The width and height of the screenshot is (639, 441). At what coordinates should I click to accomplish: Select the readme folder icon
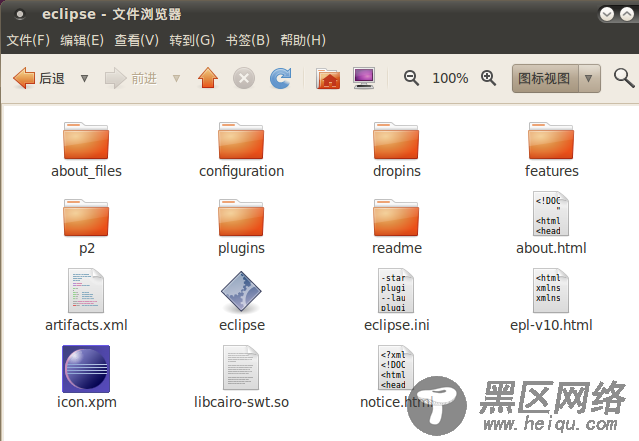(396, 218)
